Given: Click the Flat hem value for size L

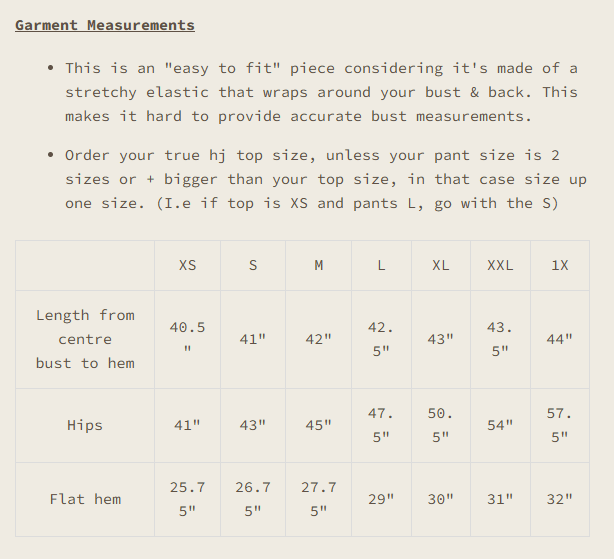Looking at the screenshot, I should pyautogui.click(x=381, y=499).
